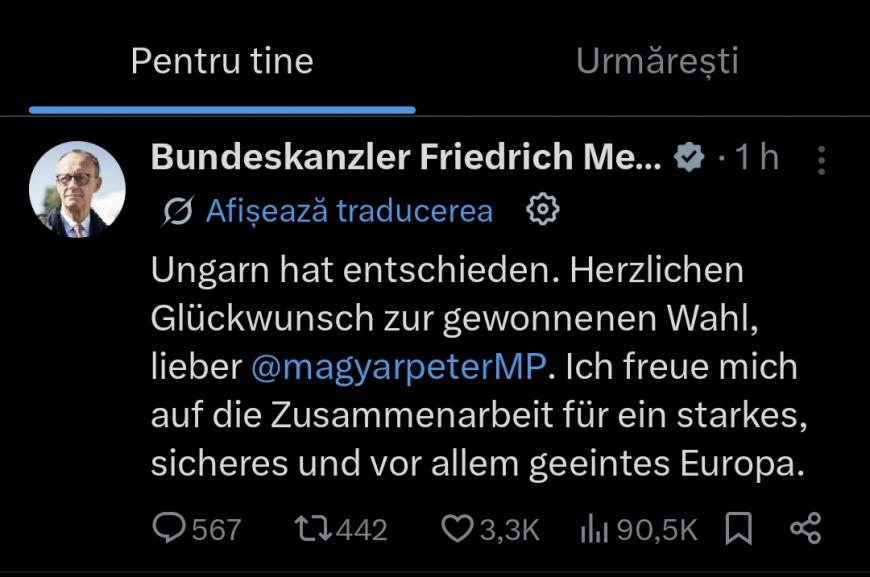
Task: Open Friedrich Merz's profile photo
Action: coord(77,189)
